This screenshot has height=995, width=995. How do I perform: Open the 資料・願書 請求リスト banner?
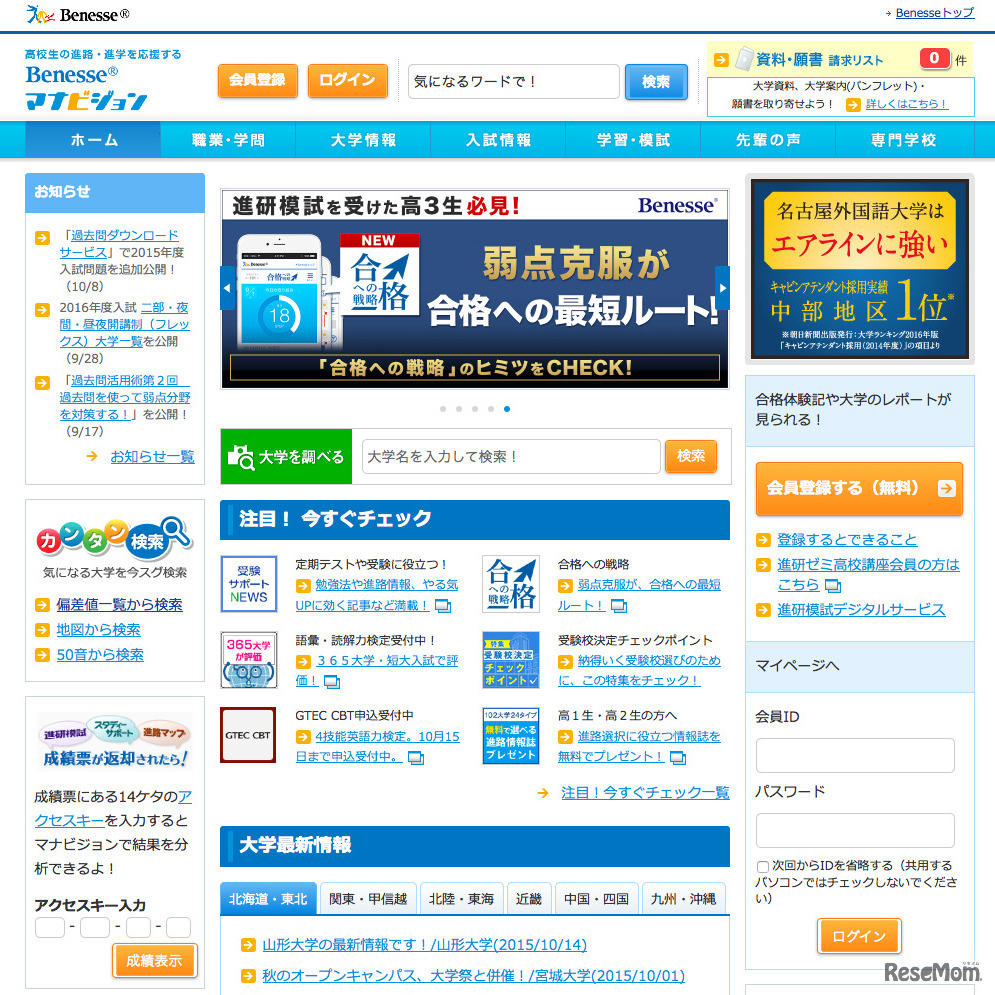[840, 60]
